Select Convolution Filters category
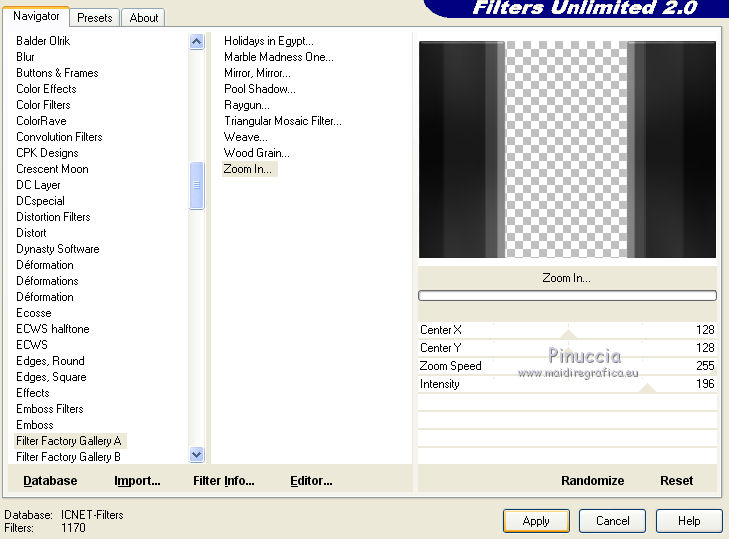This screenshot has height=539, width=729. [59, 137]
